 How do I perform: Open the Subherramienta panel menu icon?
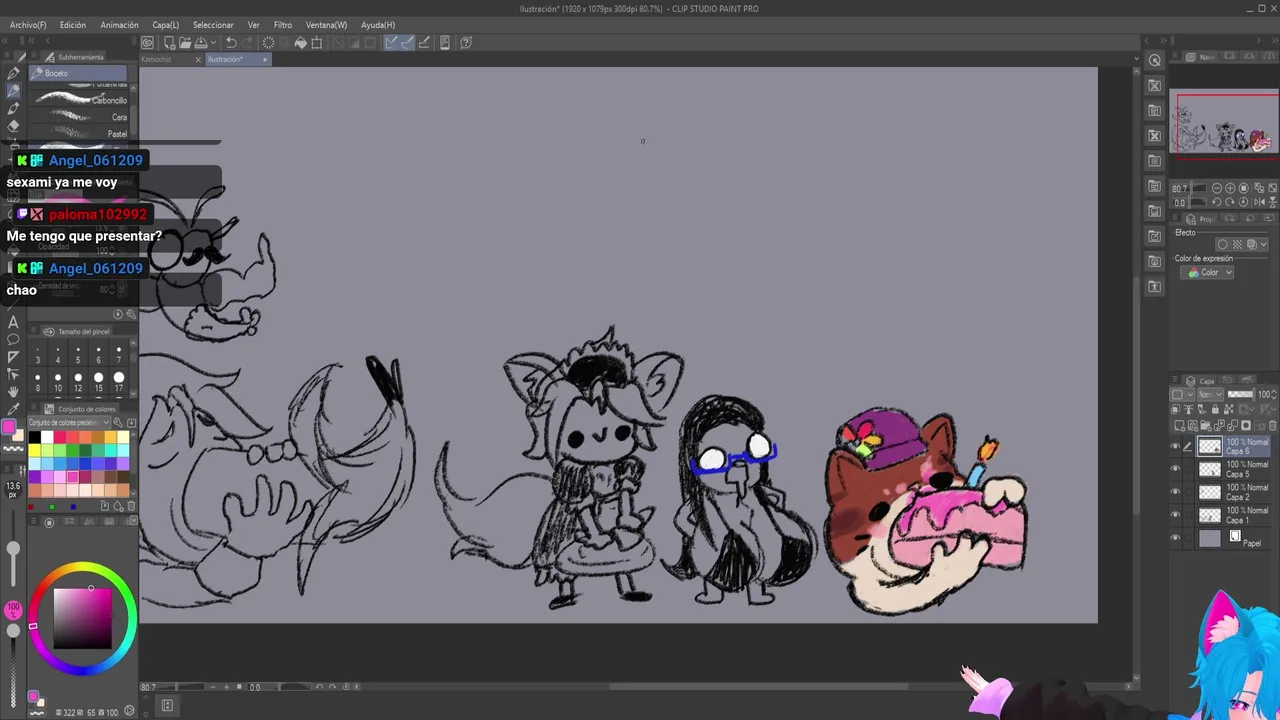36,57
